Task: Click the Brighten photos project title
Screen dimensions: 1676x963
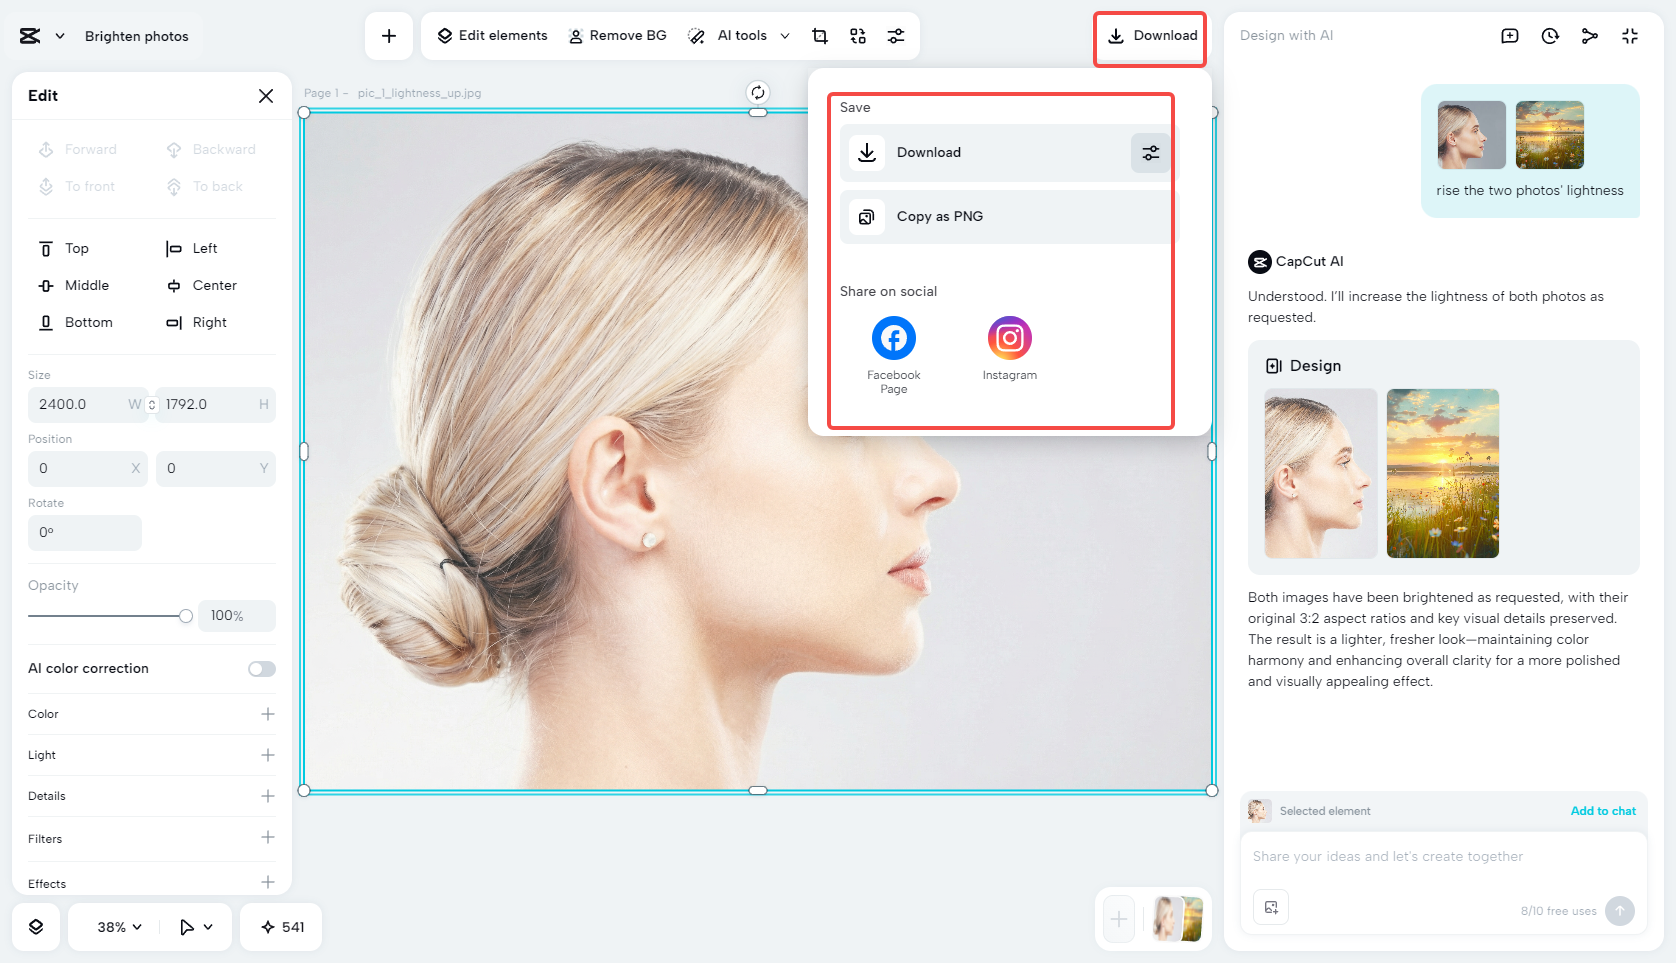Action: pyautogui.click(x=137, y=36)
